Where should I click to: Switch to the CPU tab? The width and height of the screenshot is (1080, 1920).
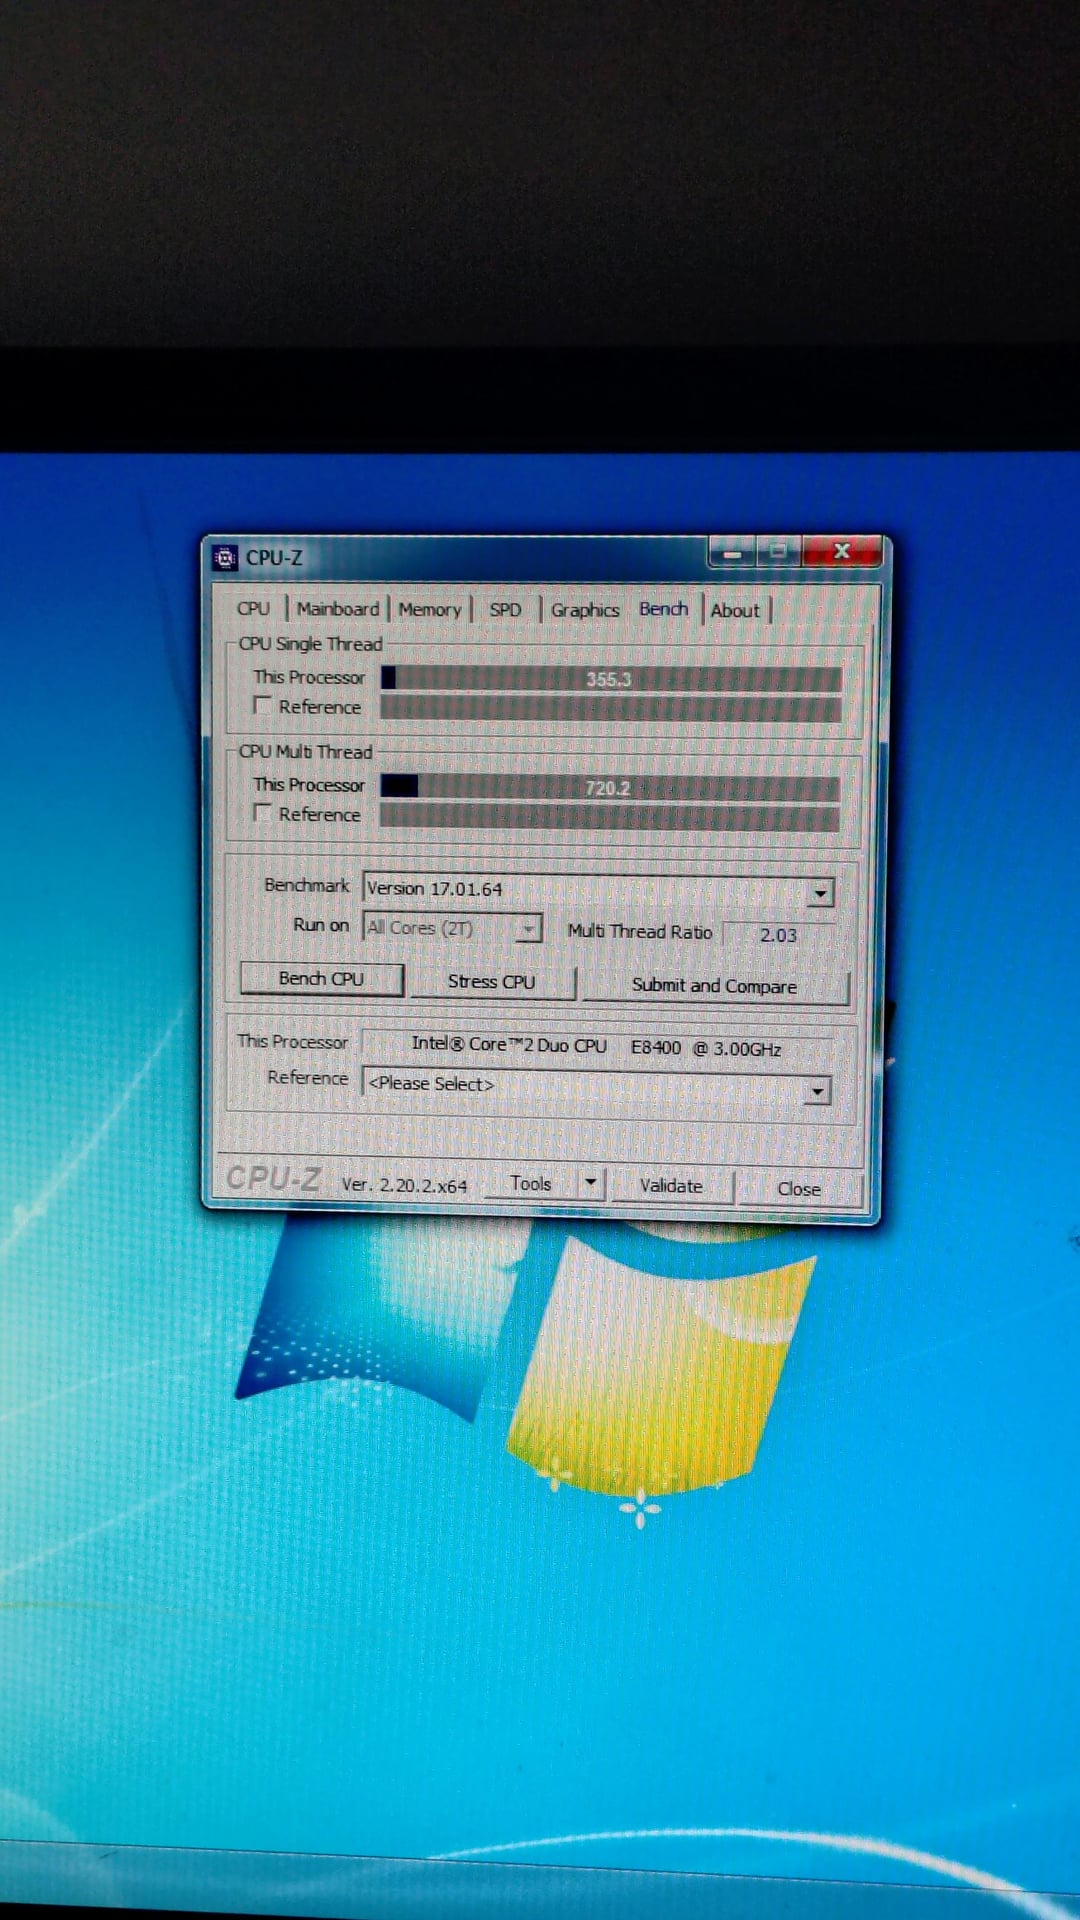click(x=253, y=608)
